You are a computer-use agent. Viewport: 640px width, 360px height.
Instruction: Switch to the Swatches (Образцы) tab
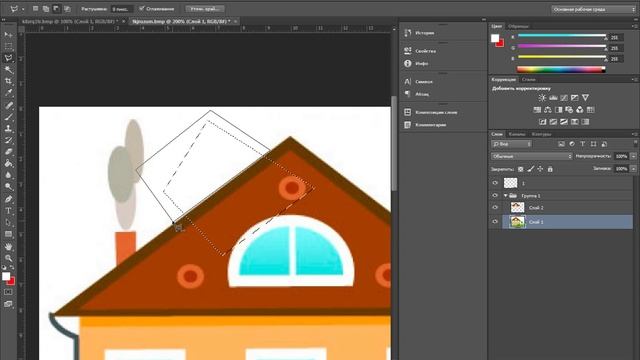coord(518,26)
